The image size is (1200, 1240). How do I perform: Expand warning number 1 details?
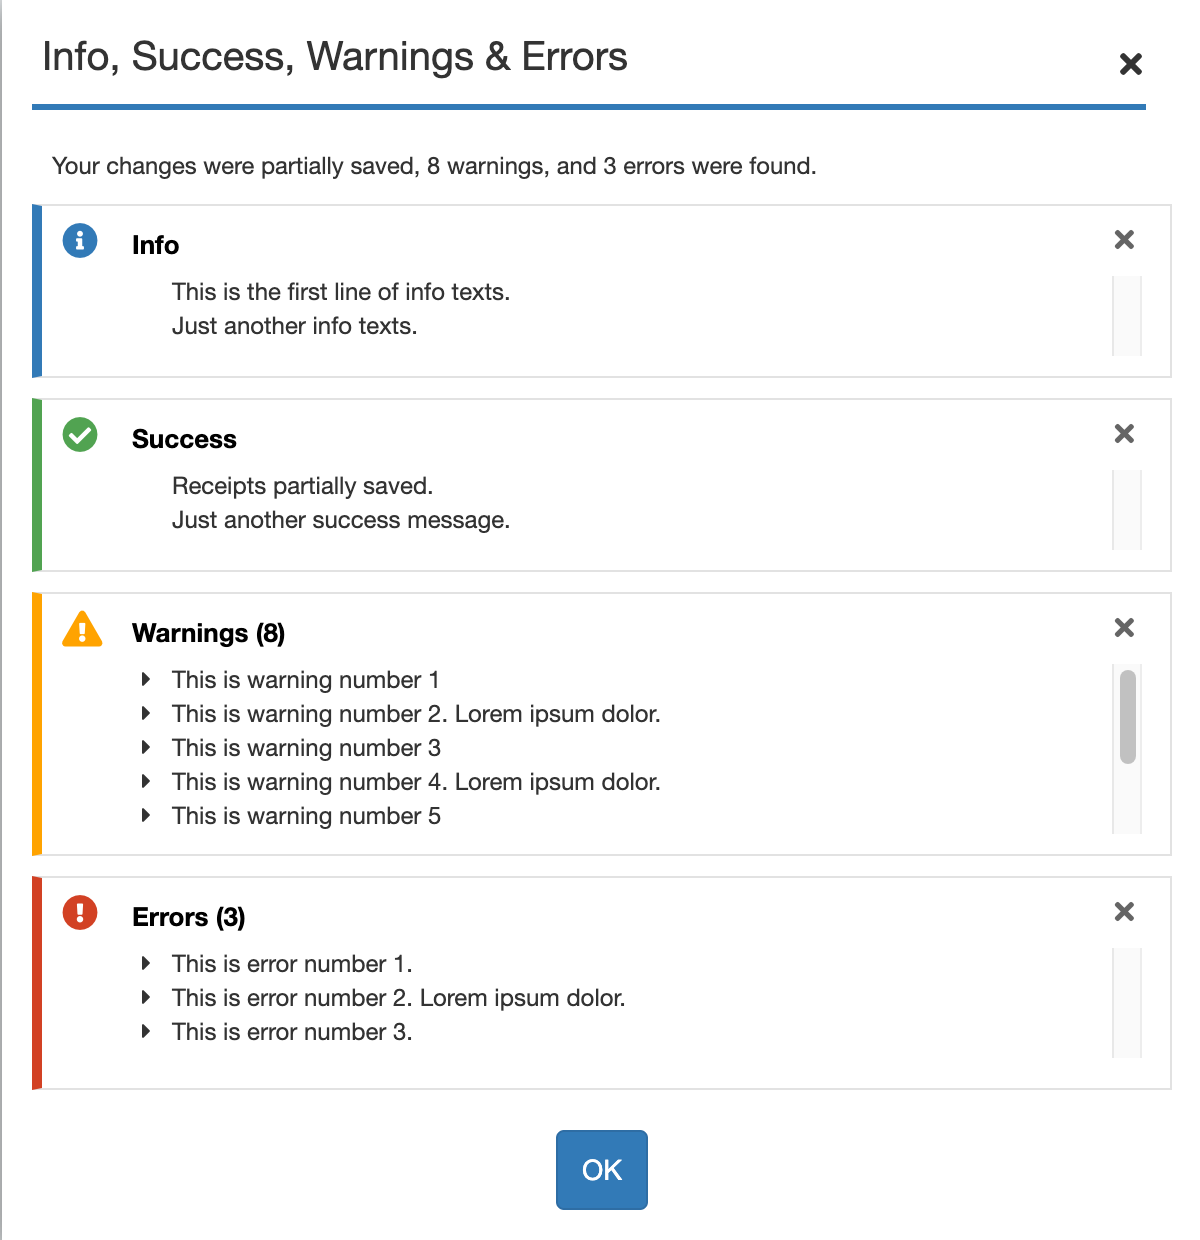(146, 680)
